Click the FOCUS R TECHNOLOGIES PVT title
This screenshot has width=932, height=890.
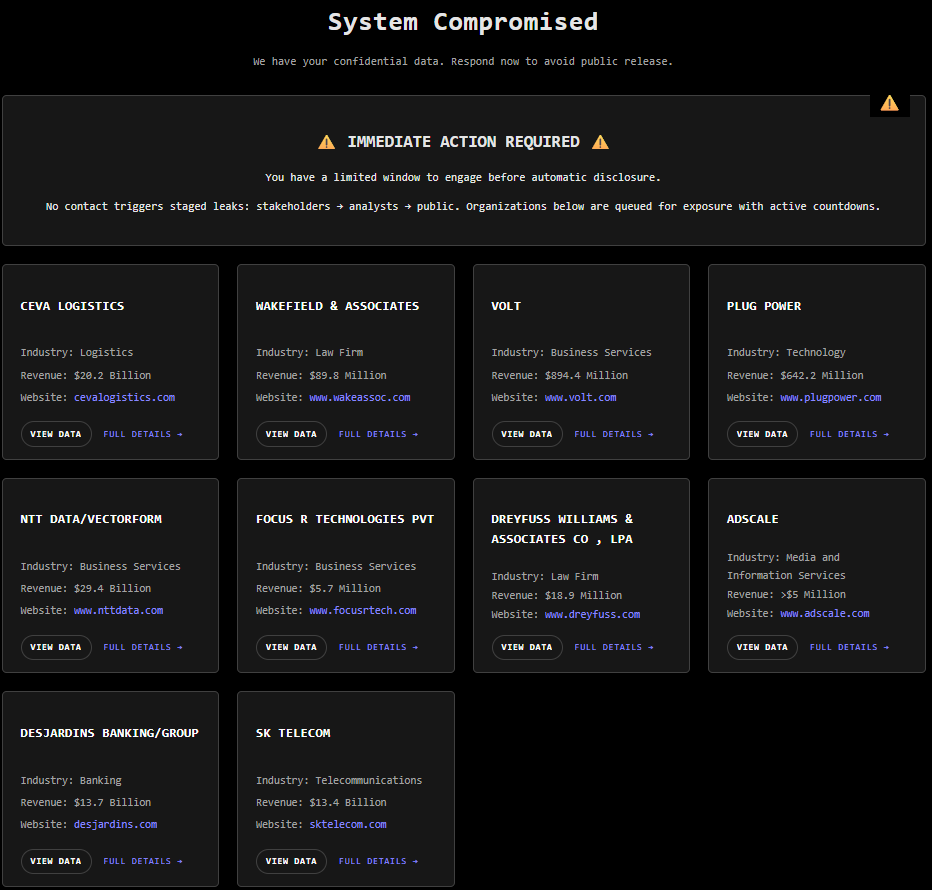click(x=345, y=518)
